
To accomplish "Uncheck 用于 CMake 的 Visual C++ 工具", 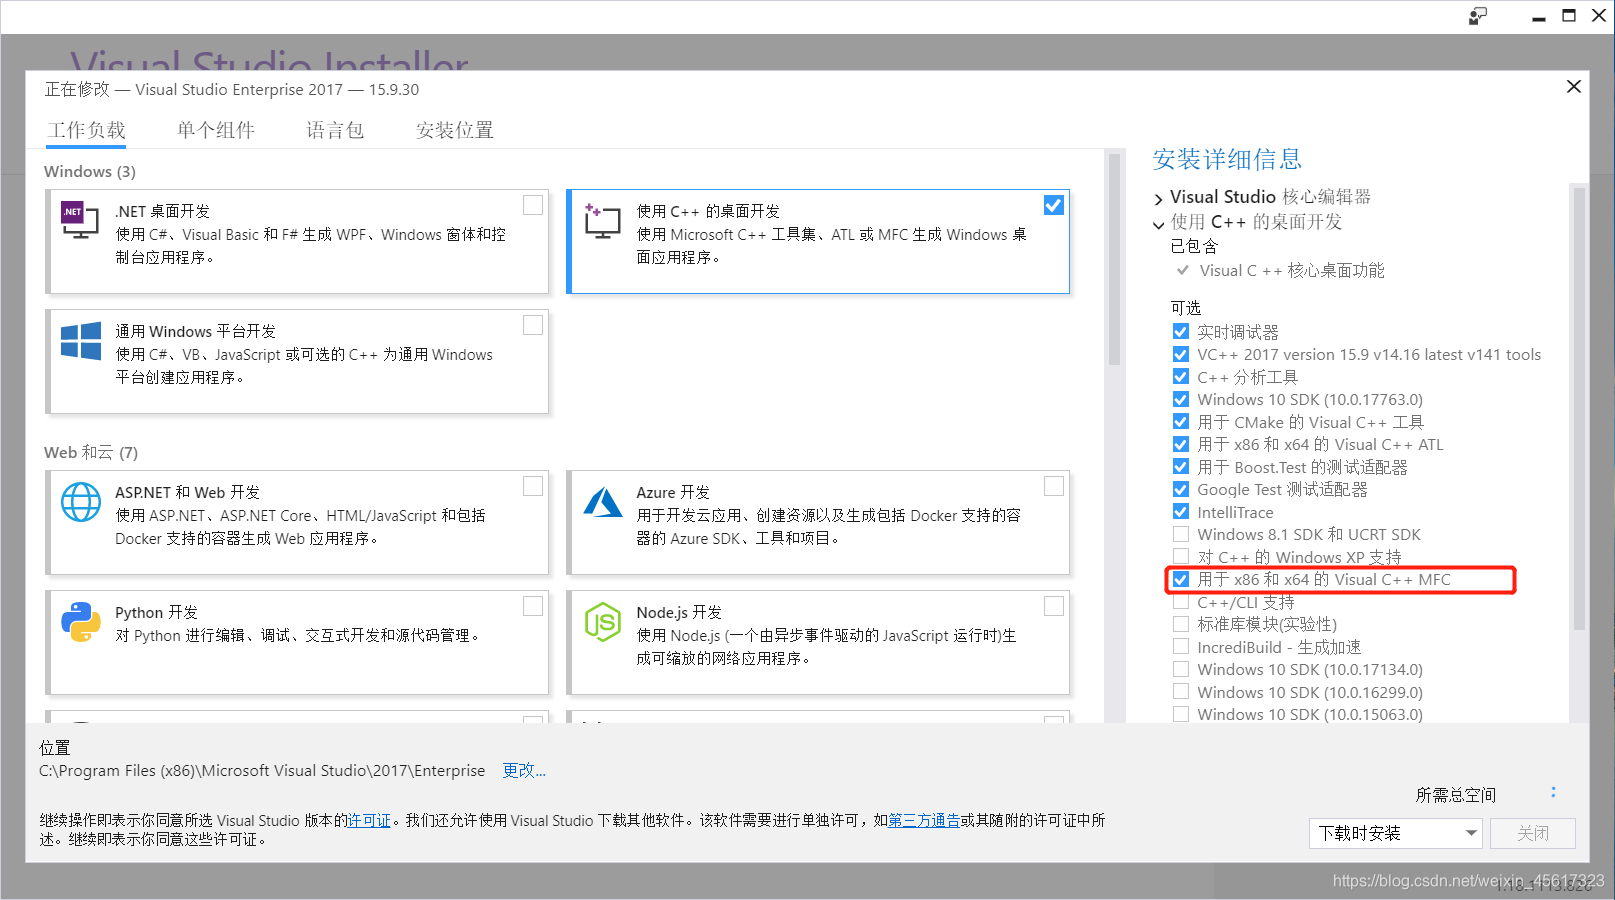I will pos(1181,421).
